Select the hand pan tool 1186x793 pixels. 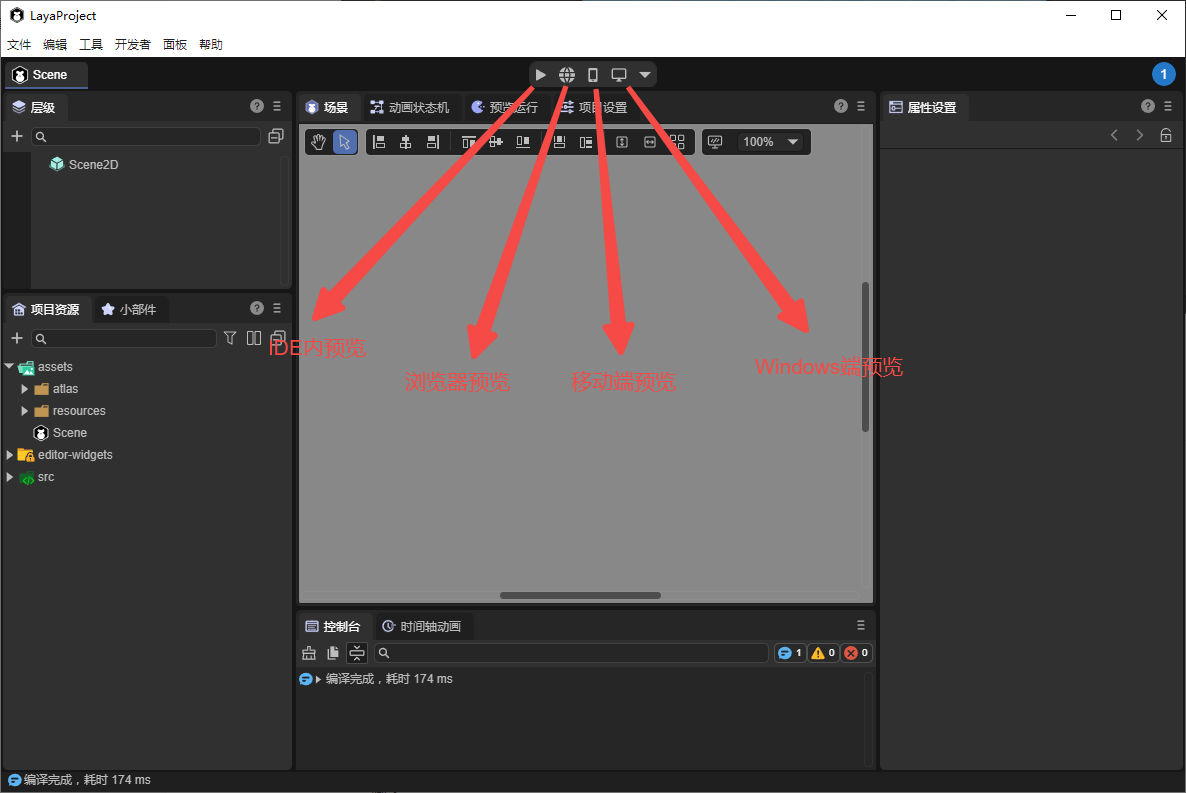318,142
